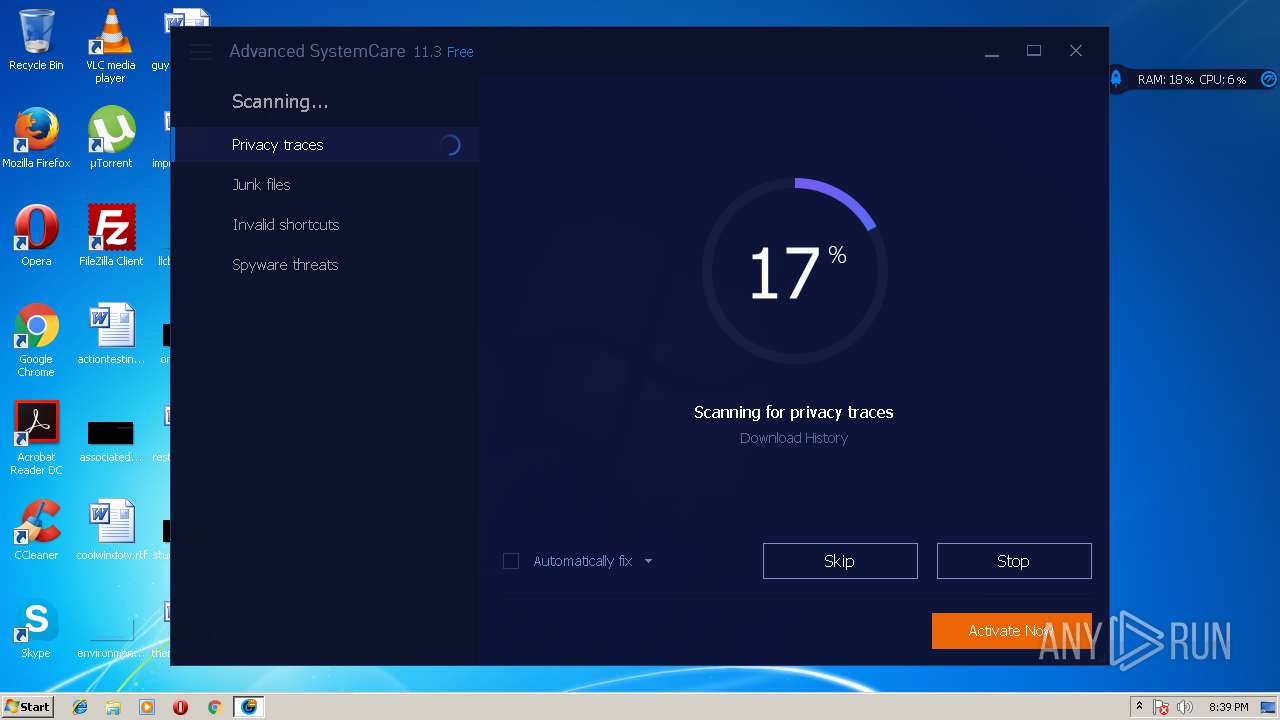Open VLC media player desktop icon
This screenshot has height=720, width=1280.
coord(110,46)
